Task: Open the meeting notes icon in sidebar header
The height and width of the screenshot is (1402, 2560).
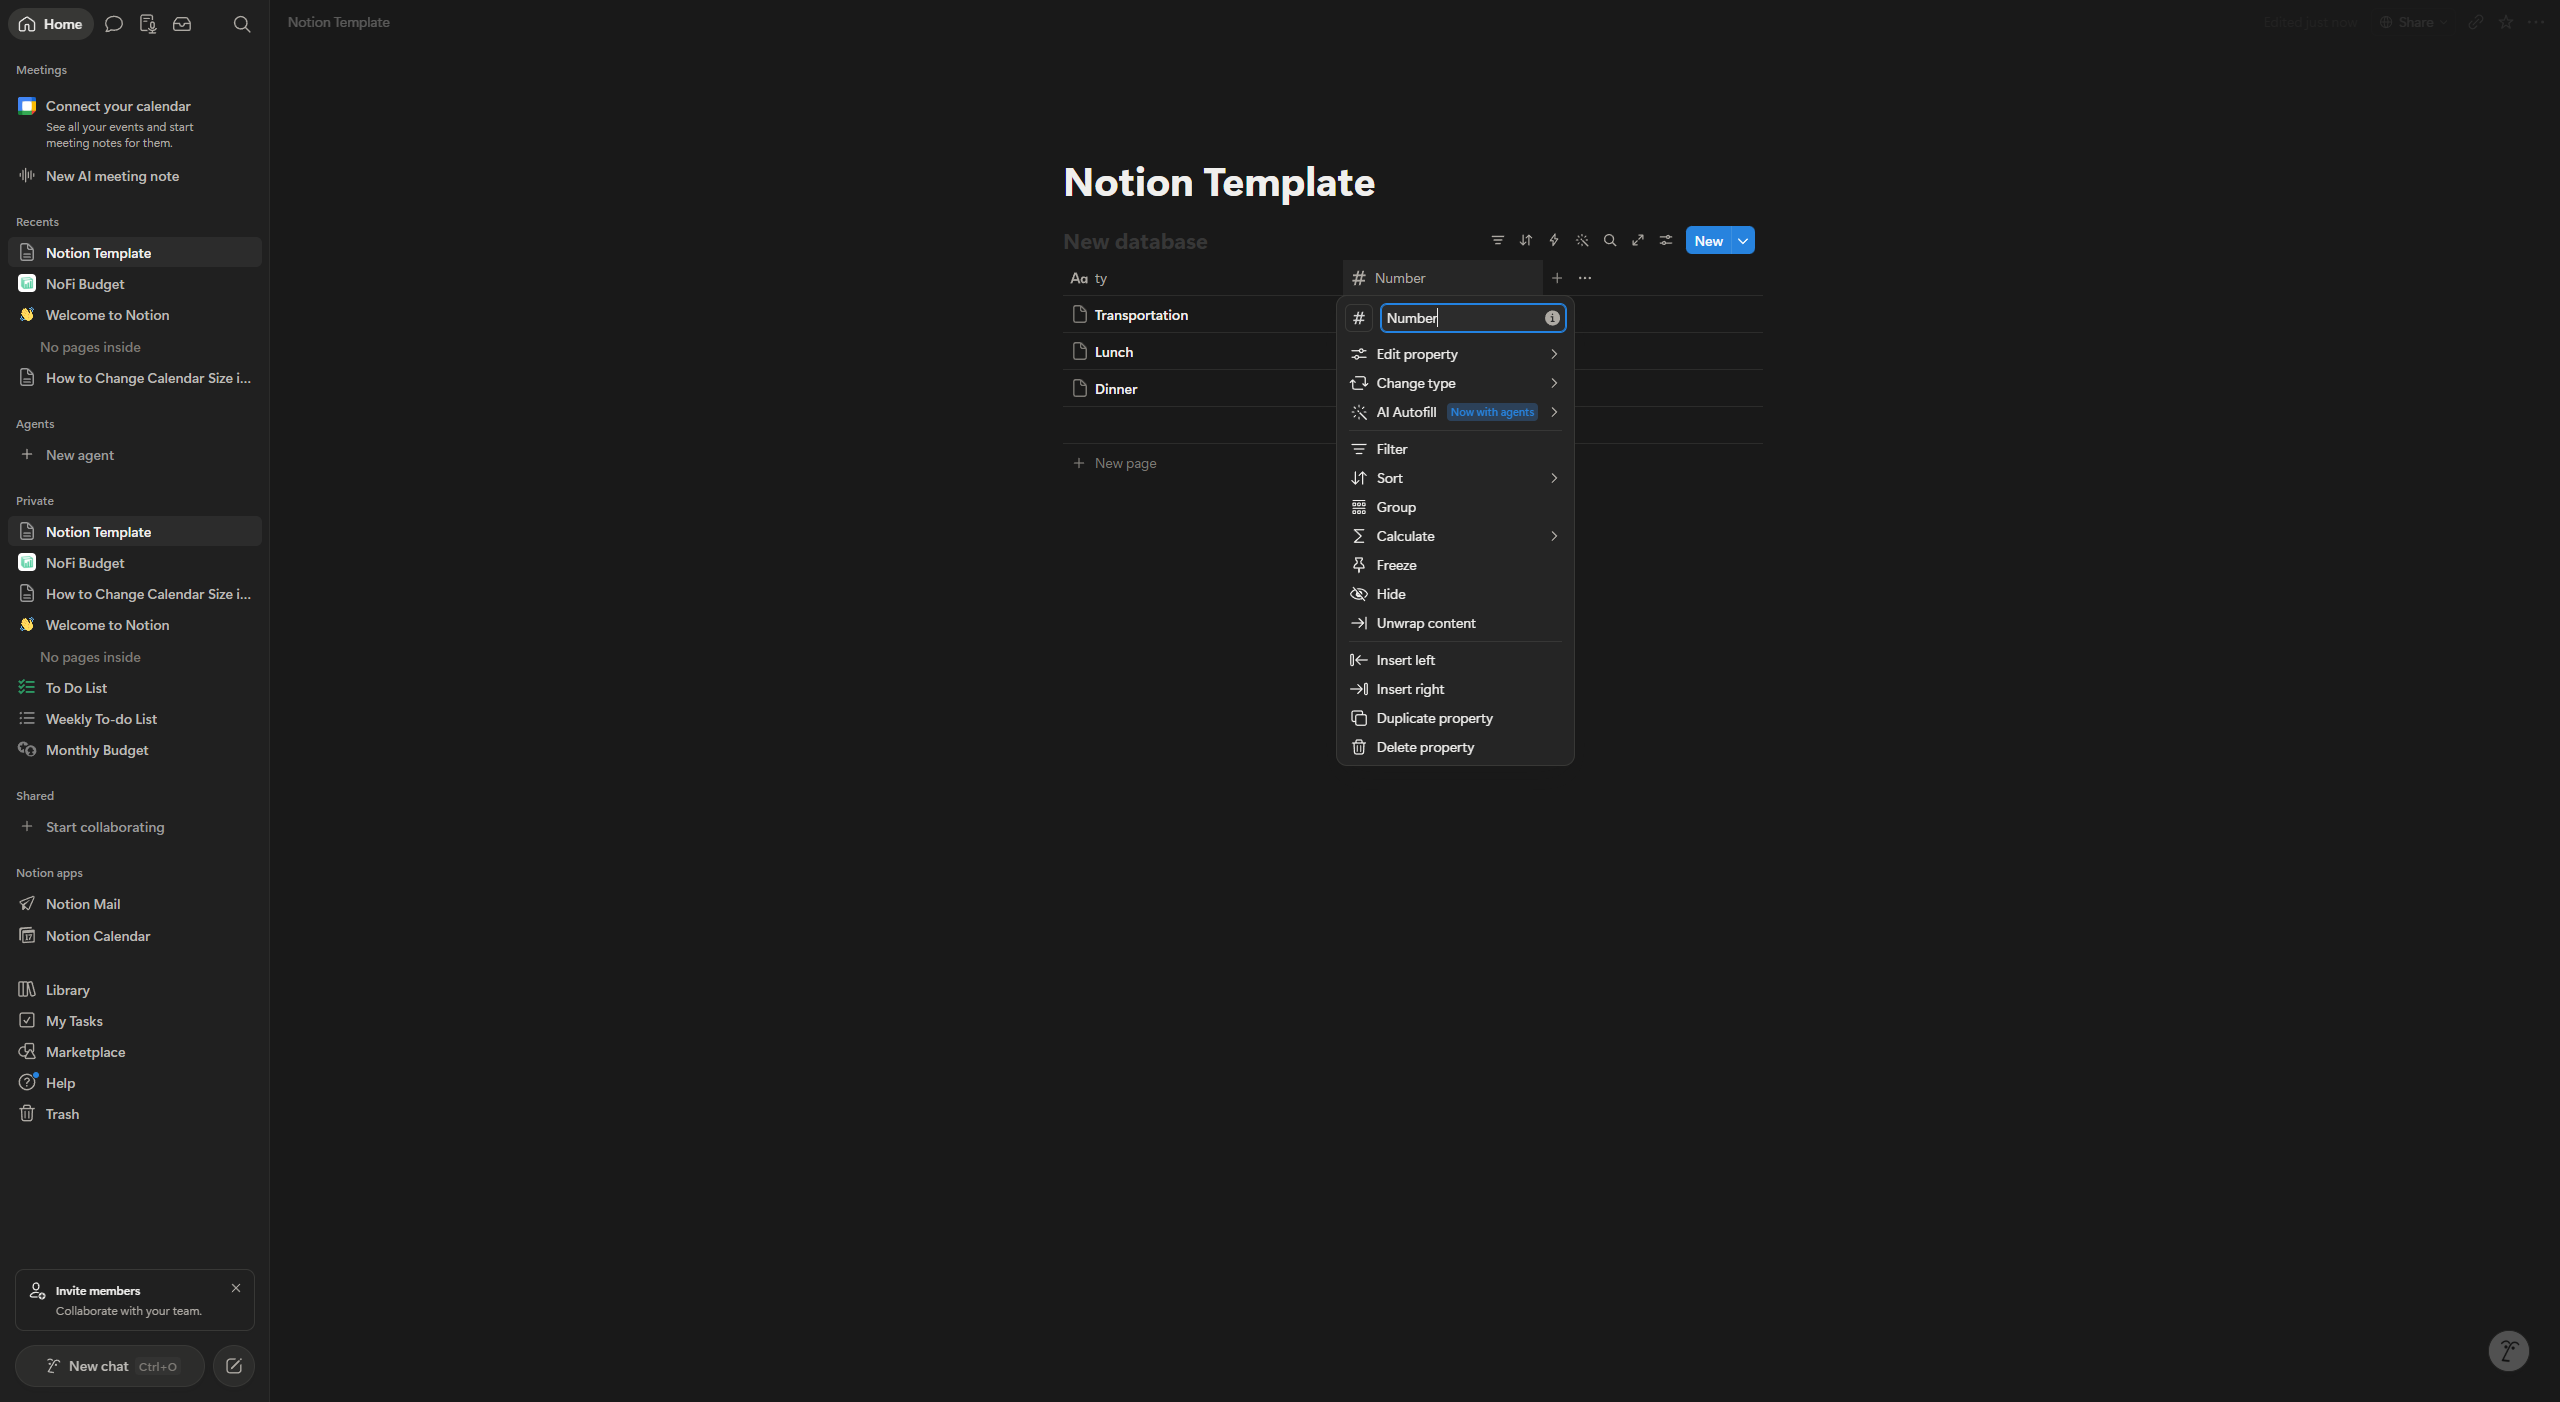Action: tap(148, 24)
